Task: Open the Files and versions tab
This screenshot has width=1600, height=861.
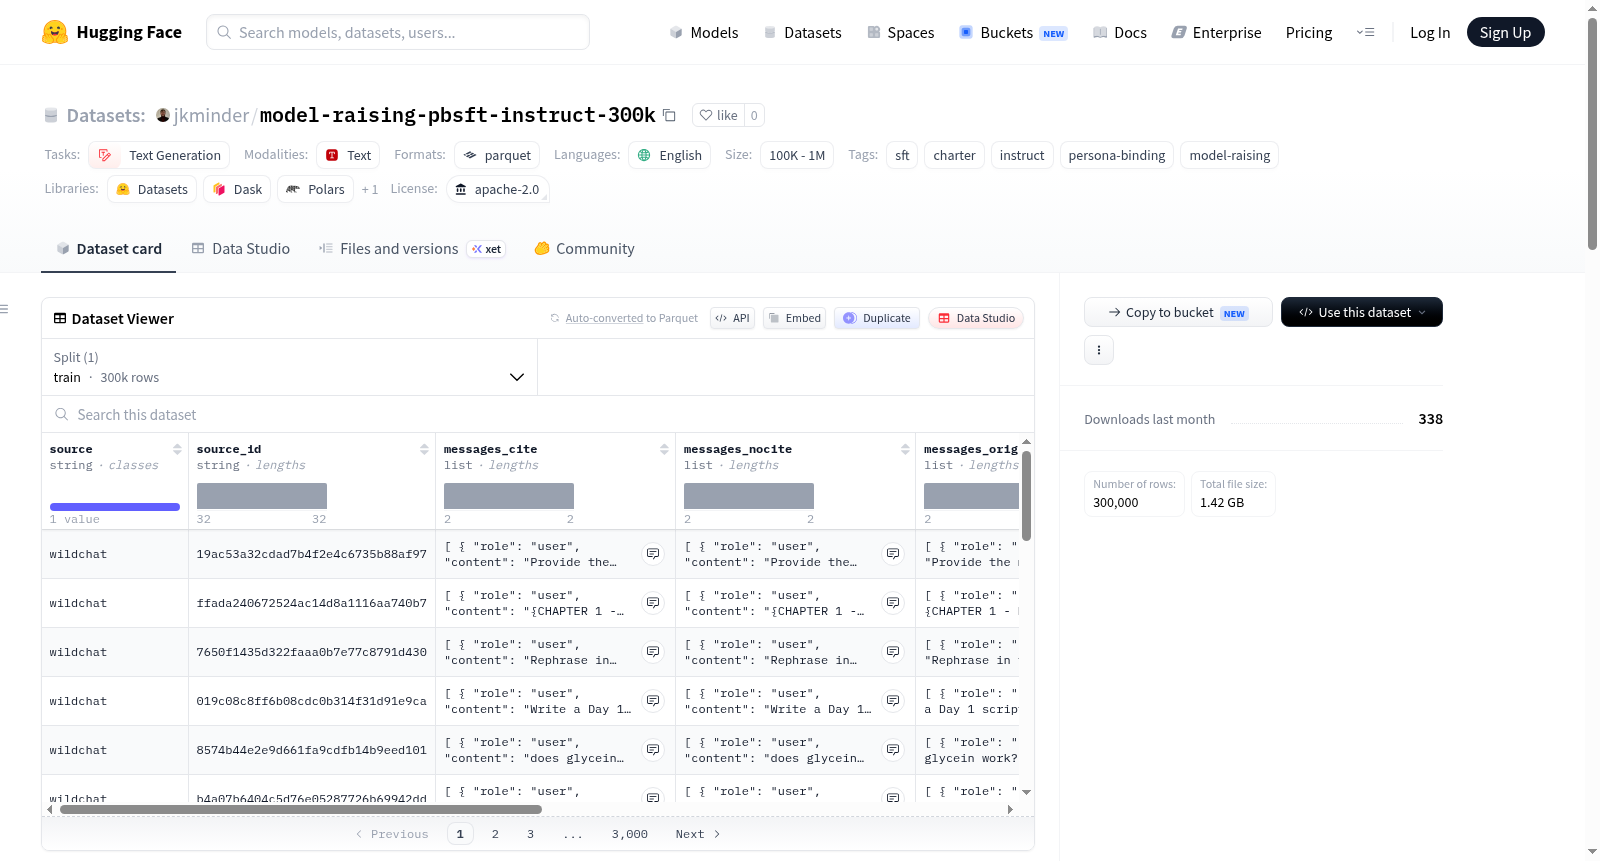Action: coord(412,249)
